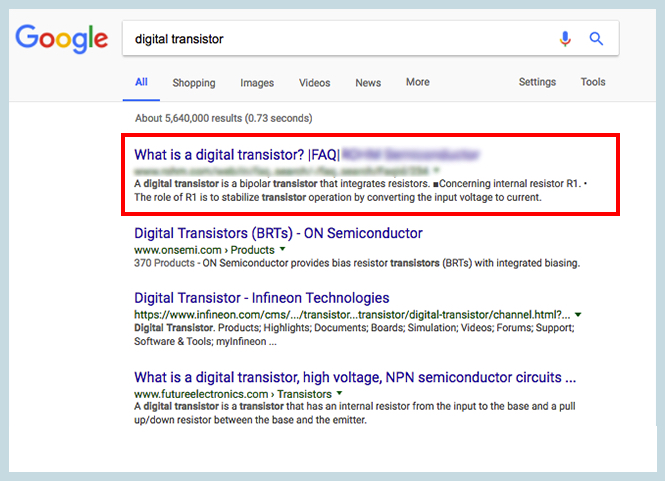Expand dropdown arrow next to infineon.com URL
Viewport: 665px width, 481px height.
point(578,315)
